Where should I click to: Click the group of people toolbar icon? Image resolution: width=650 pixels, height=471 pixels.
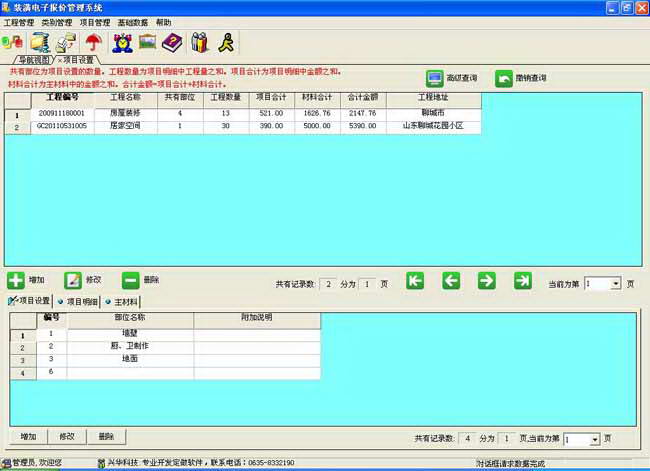199,42
